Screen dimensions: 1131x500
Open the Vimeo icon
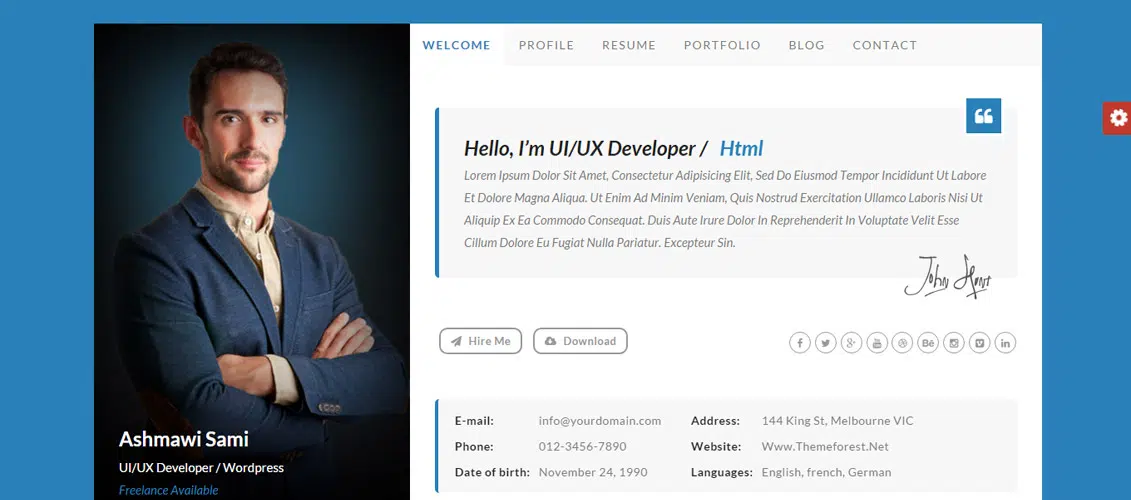[980, 343]
